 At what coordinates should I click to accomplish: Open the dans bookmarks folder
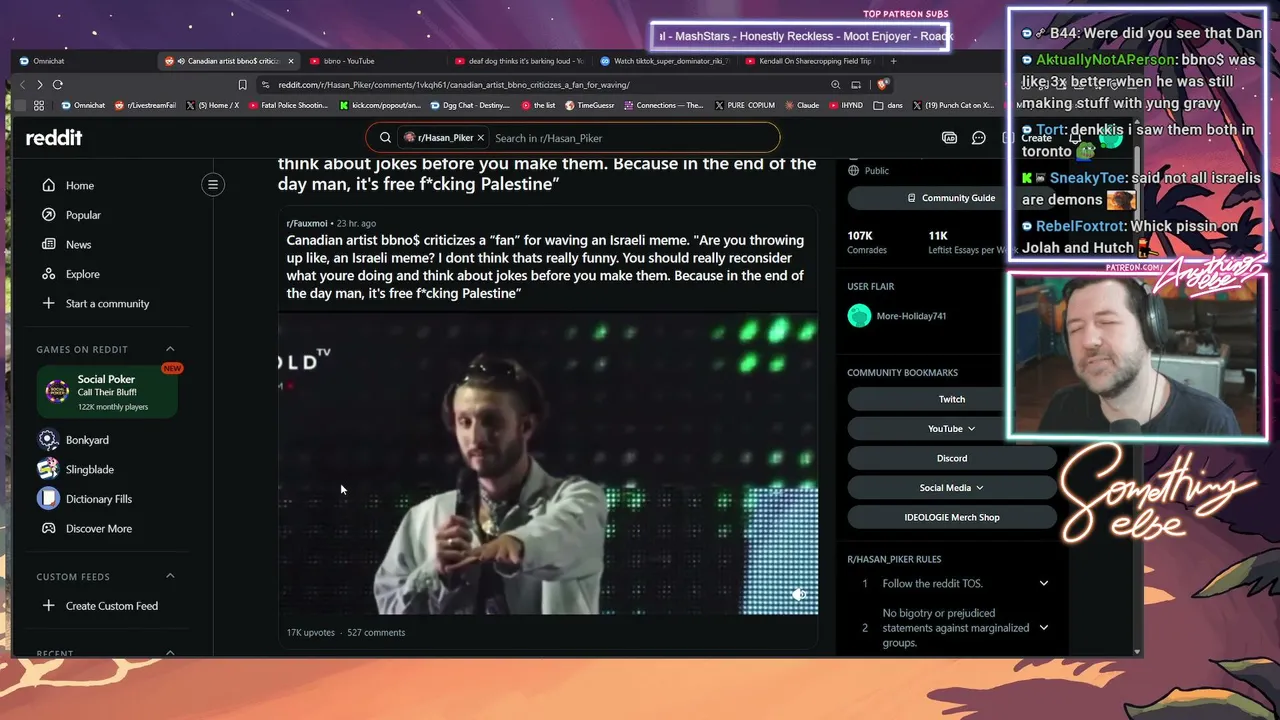coord(887,105)
